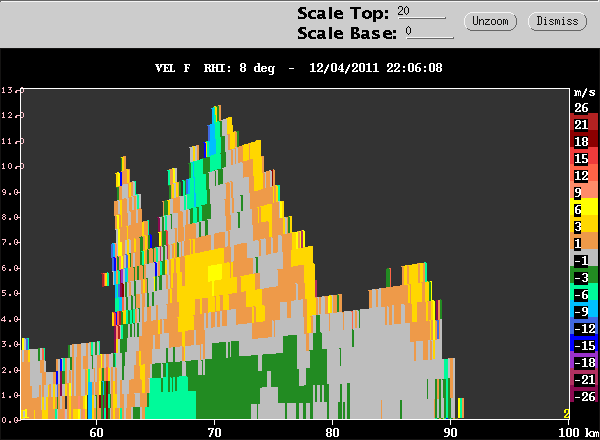Viewport: 600px width, 440px height.
Task: Select the Scale Base input field
Action: (x=429, y=32)
